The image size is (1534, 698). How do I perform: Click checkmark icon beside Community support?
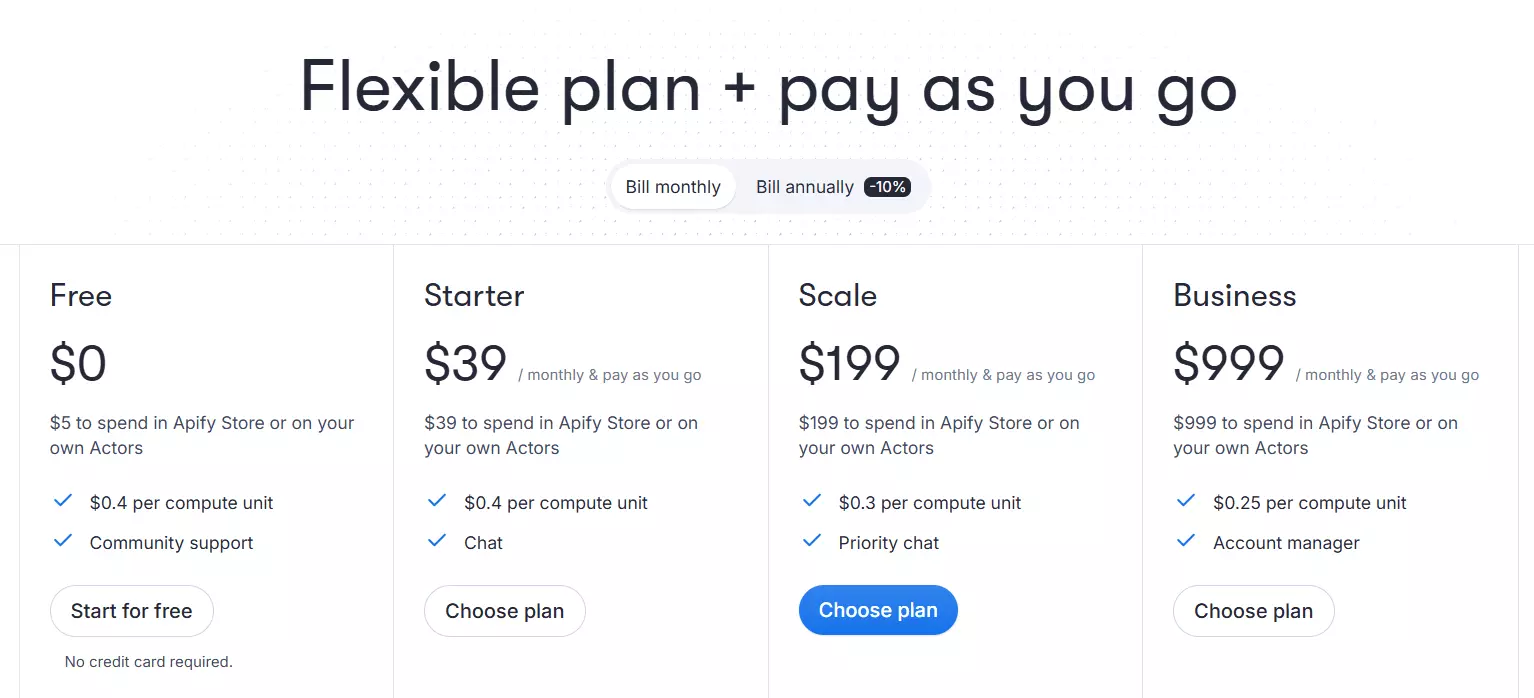coord(63,541)
